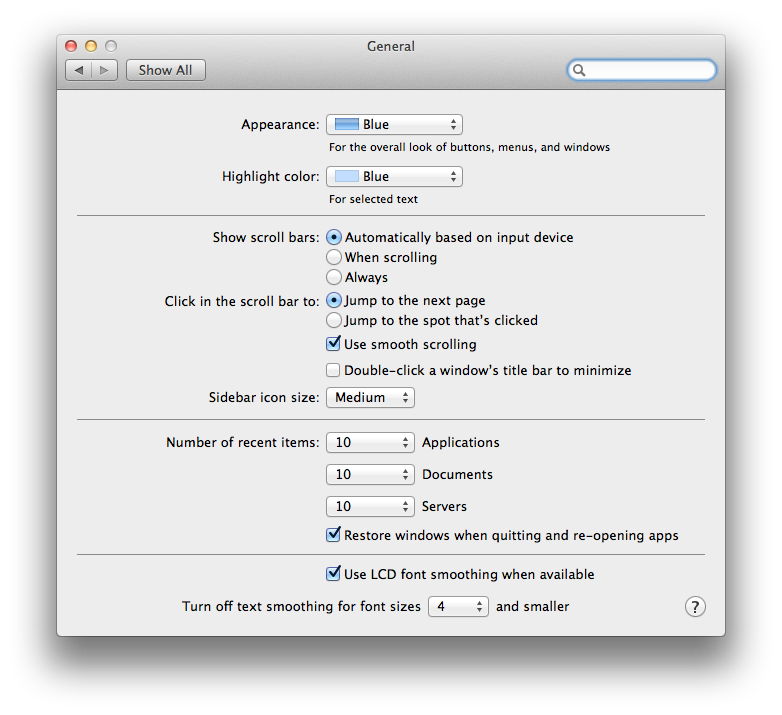Viewport: 782px width, 715px height.
Task: Click the 'Servers' label
Action: pyautogui.click(x=444, y=507)
